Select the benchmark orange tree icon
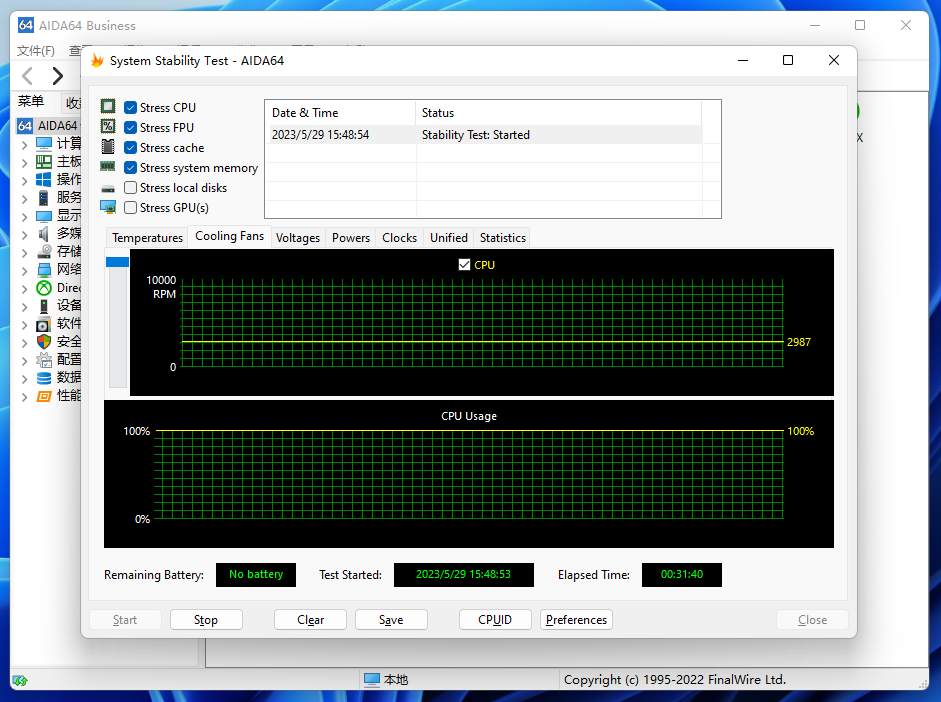This screenshot has width=941, height=702. pos(44,396)
